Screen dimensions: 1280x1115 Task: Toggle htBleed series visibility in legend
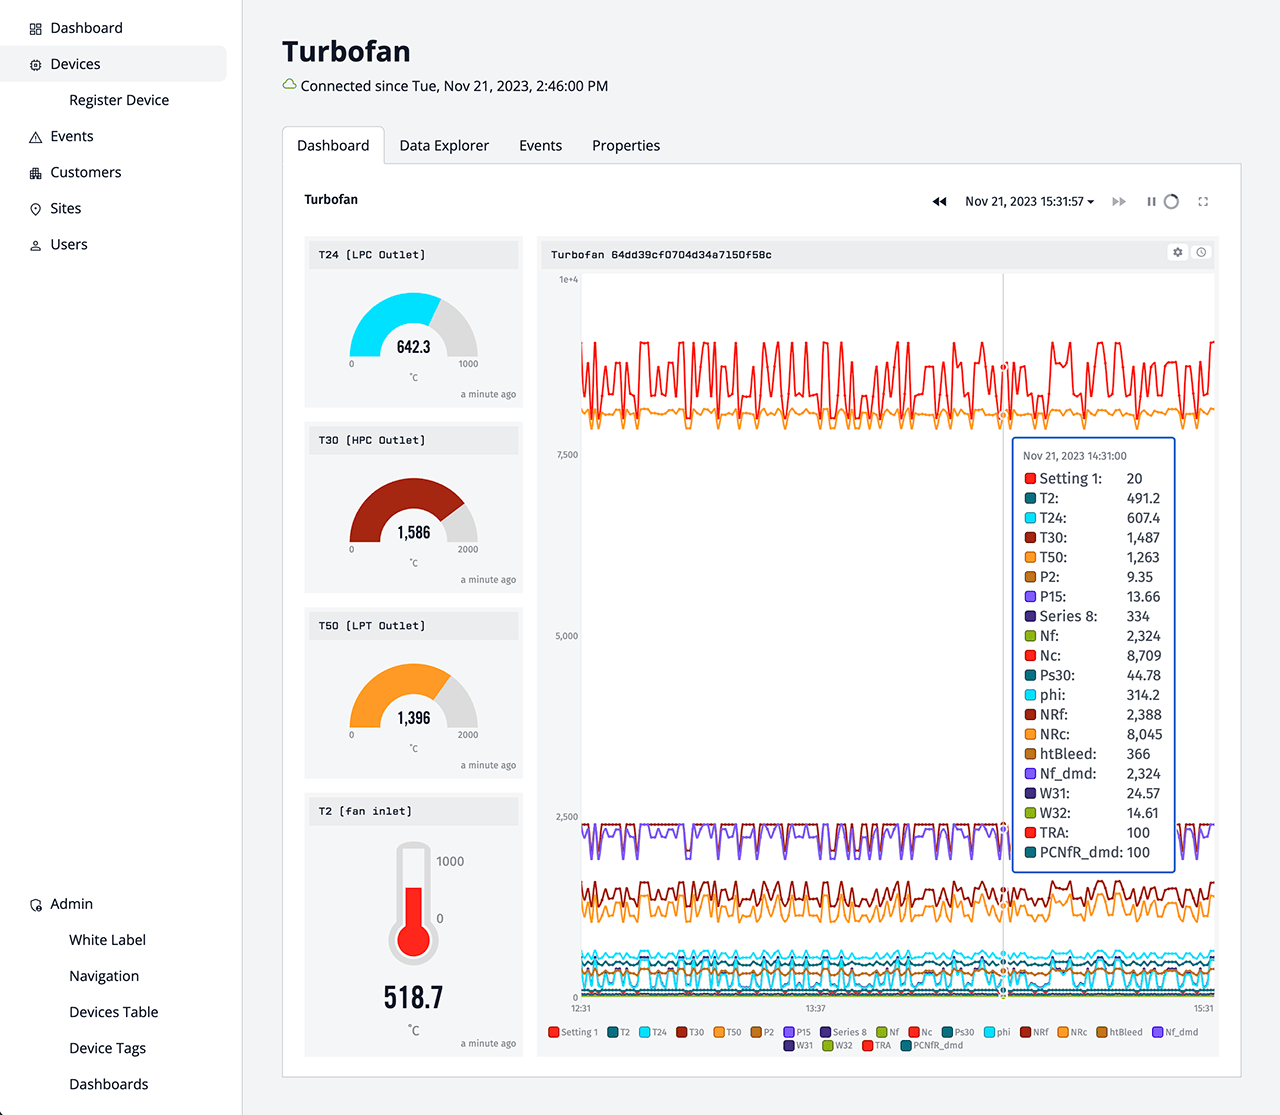click(1119, 1032)
